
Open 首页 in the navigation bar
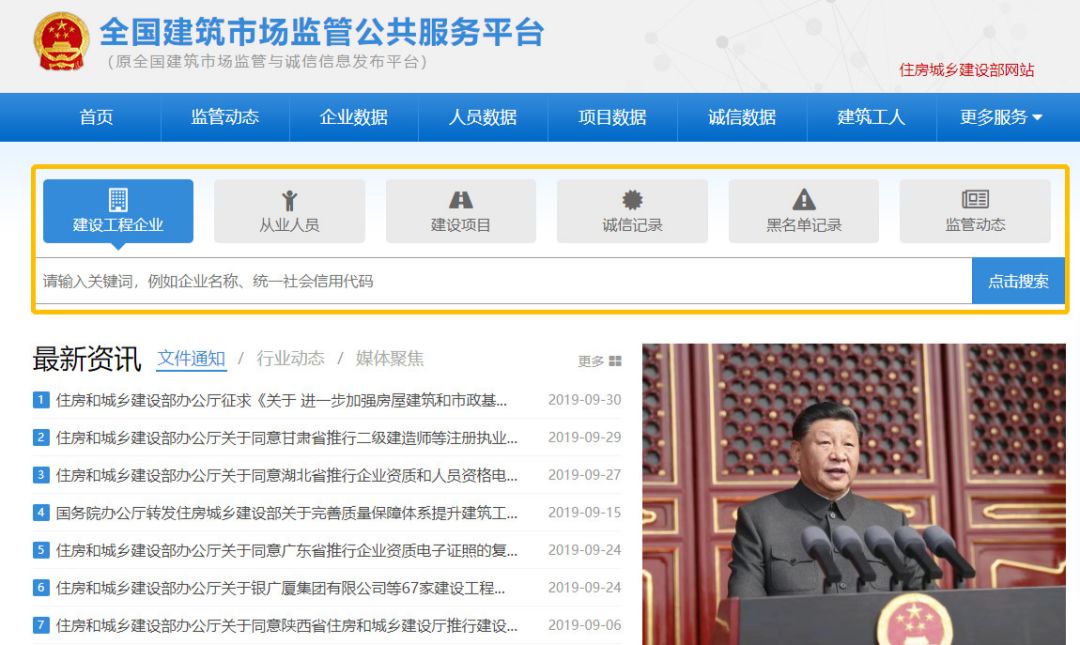(x=96, y=117)
